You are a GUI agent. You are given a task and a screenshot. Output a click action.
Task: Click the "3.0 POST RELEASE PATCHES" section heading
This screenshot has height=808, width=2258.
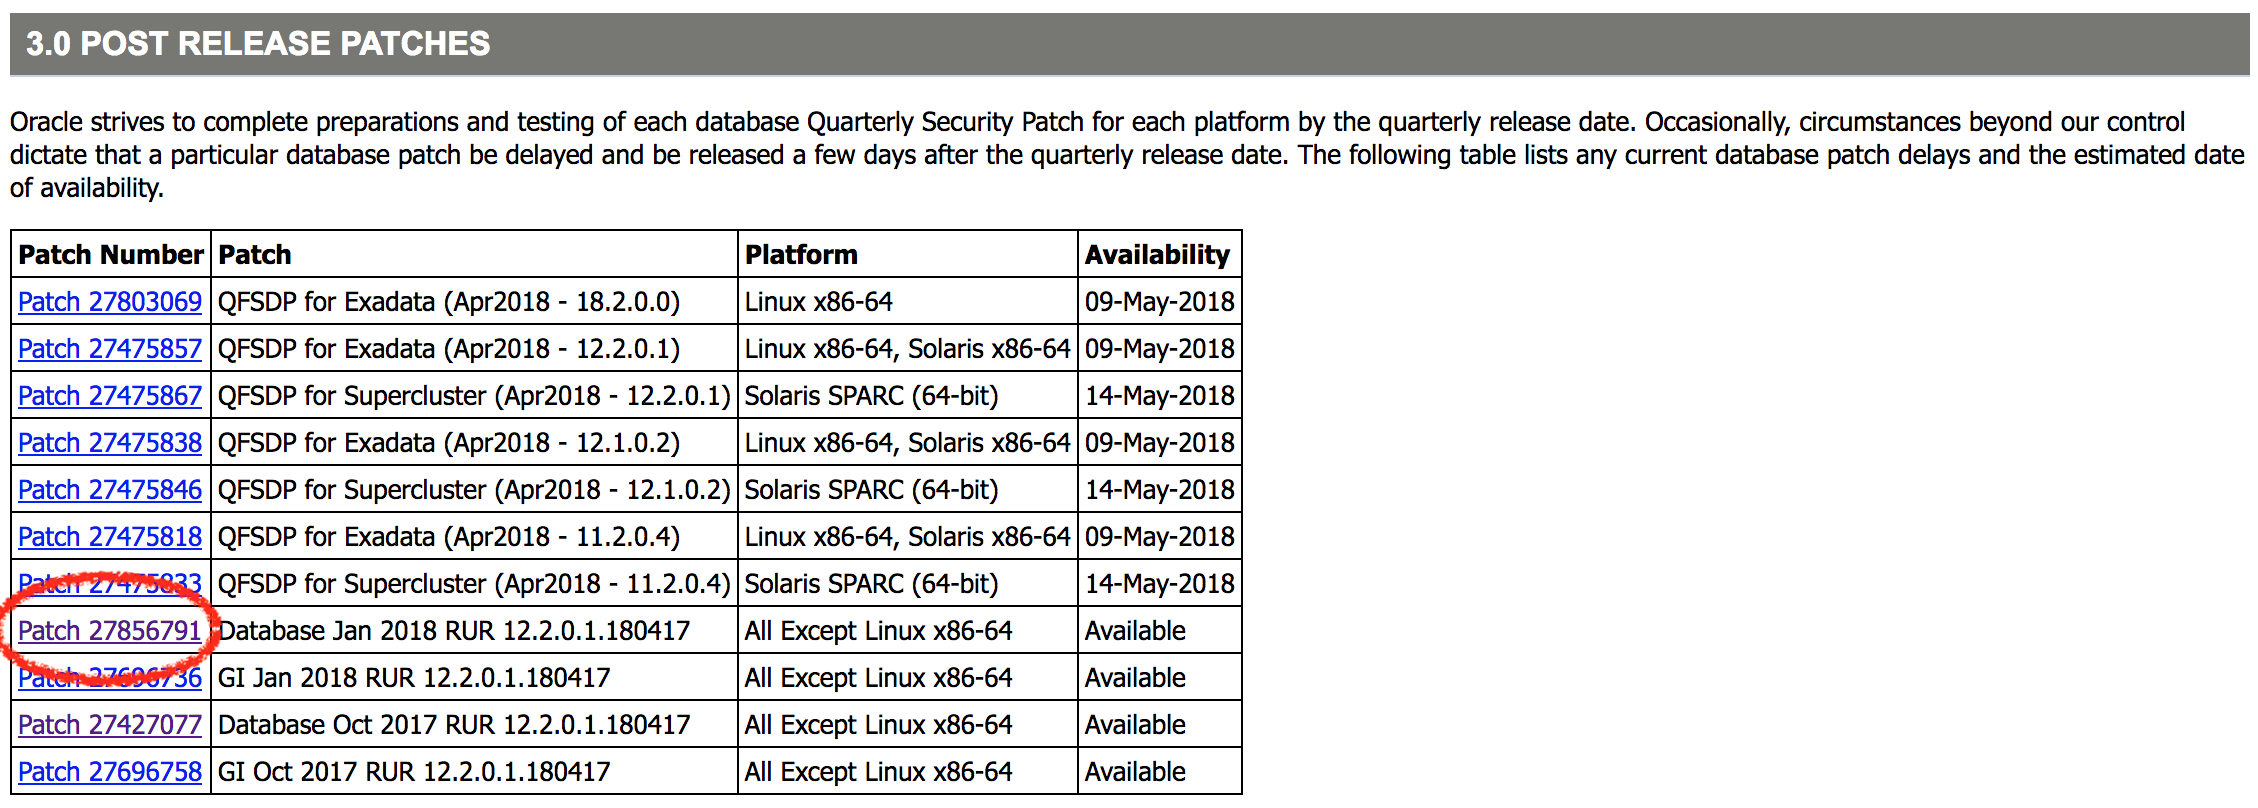258,44
